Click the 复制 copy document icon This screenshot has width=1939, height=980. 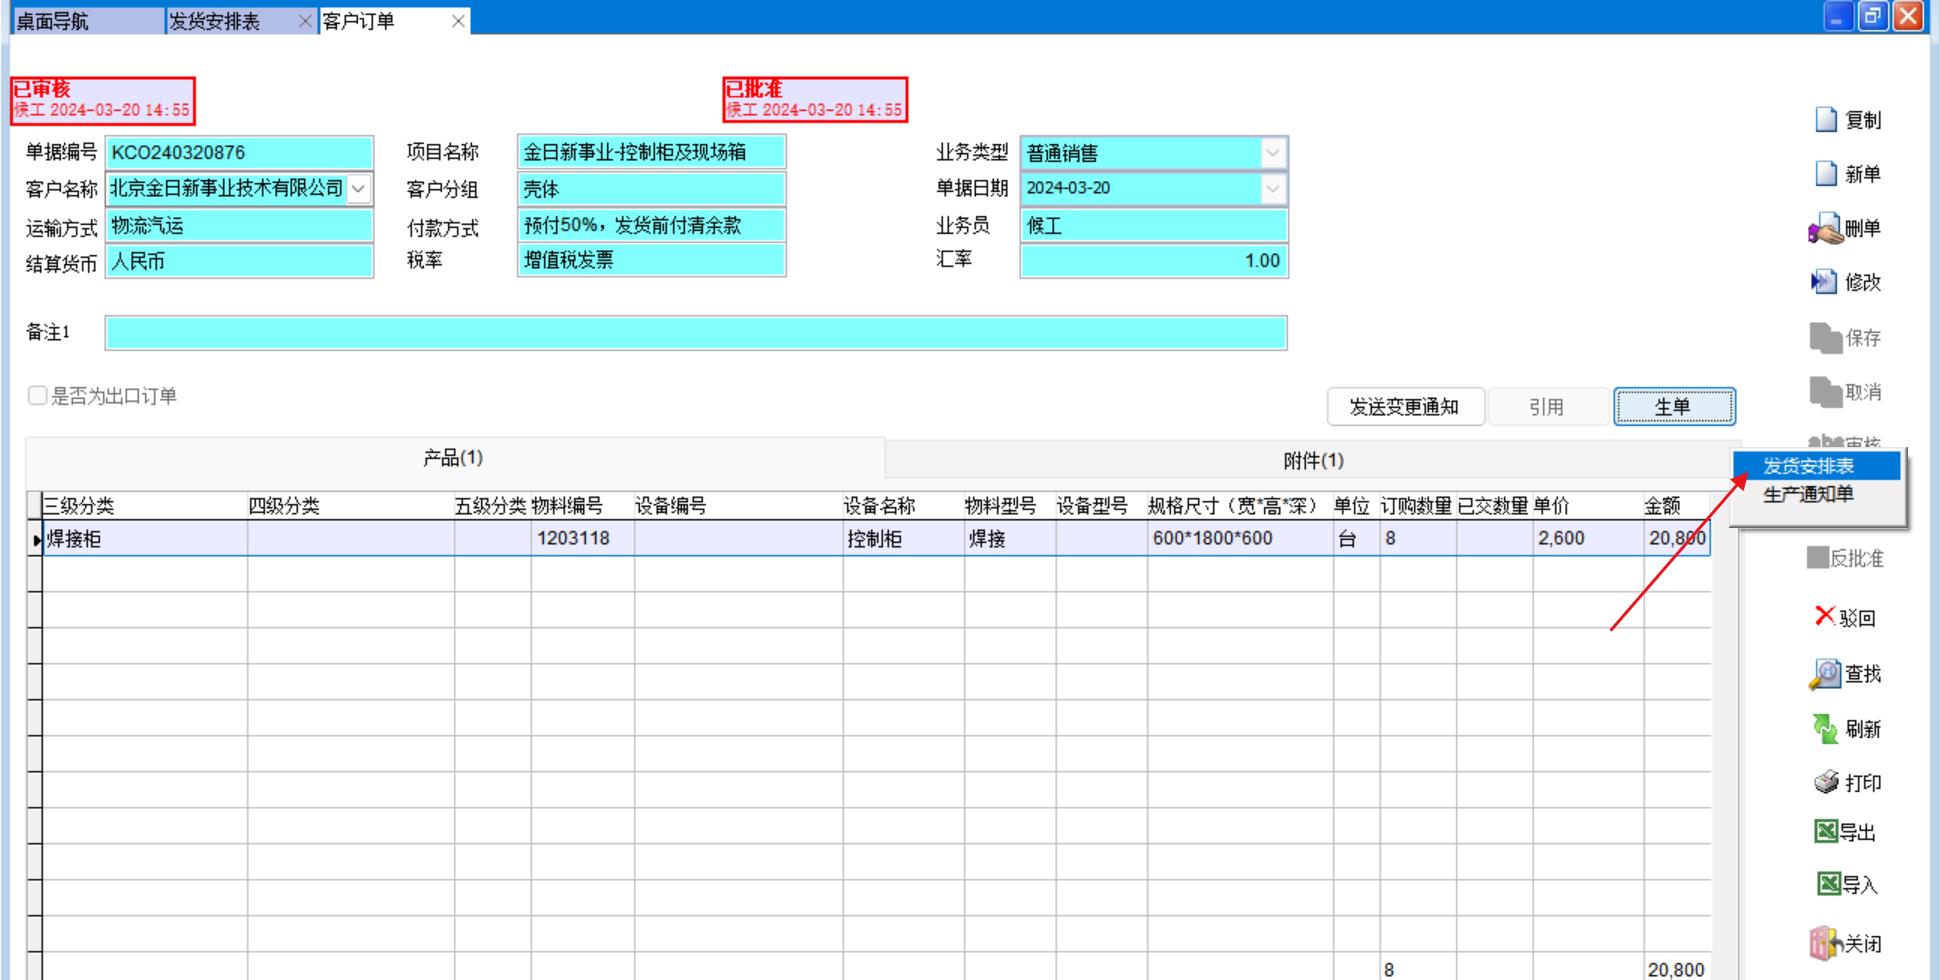(1826, 120)
